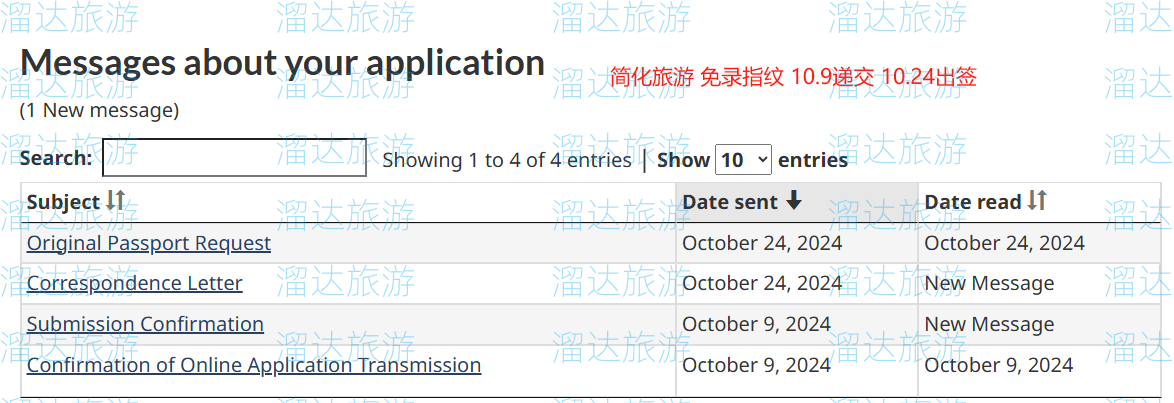The height and width of the screenshot is (403, 1174).
Task: Click the Showing 1 to 4 entries text
Action: [507, 160]
